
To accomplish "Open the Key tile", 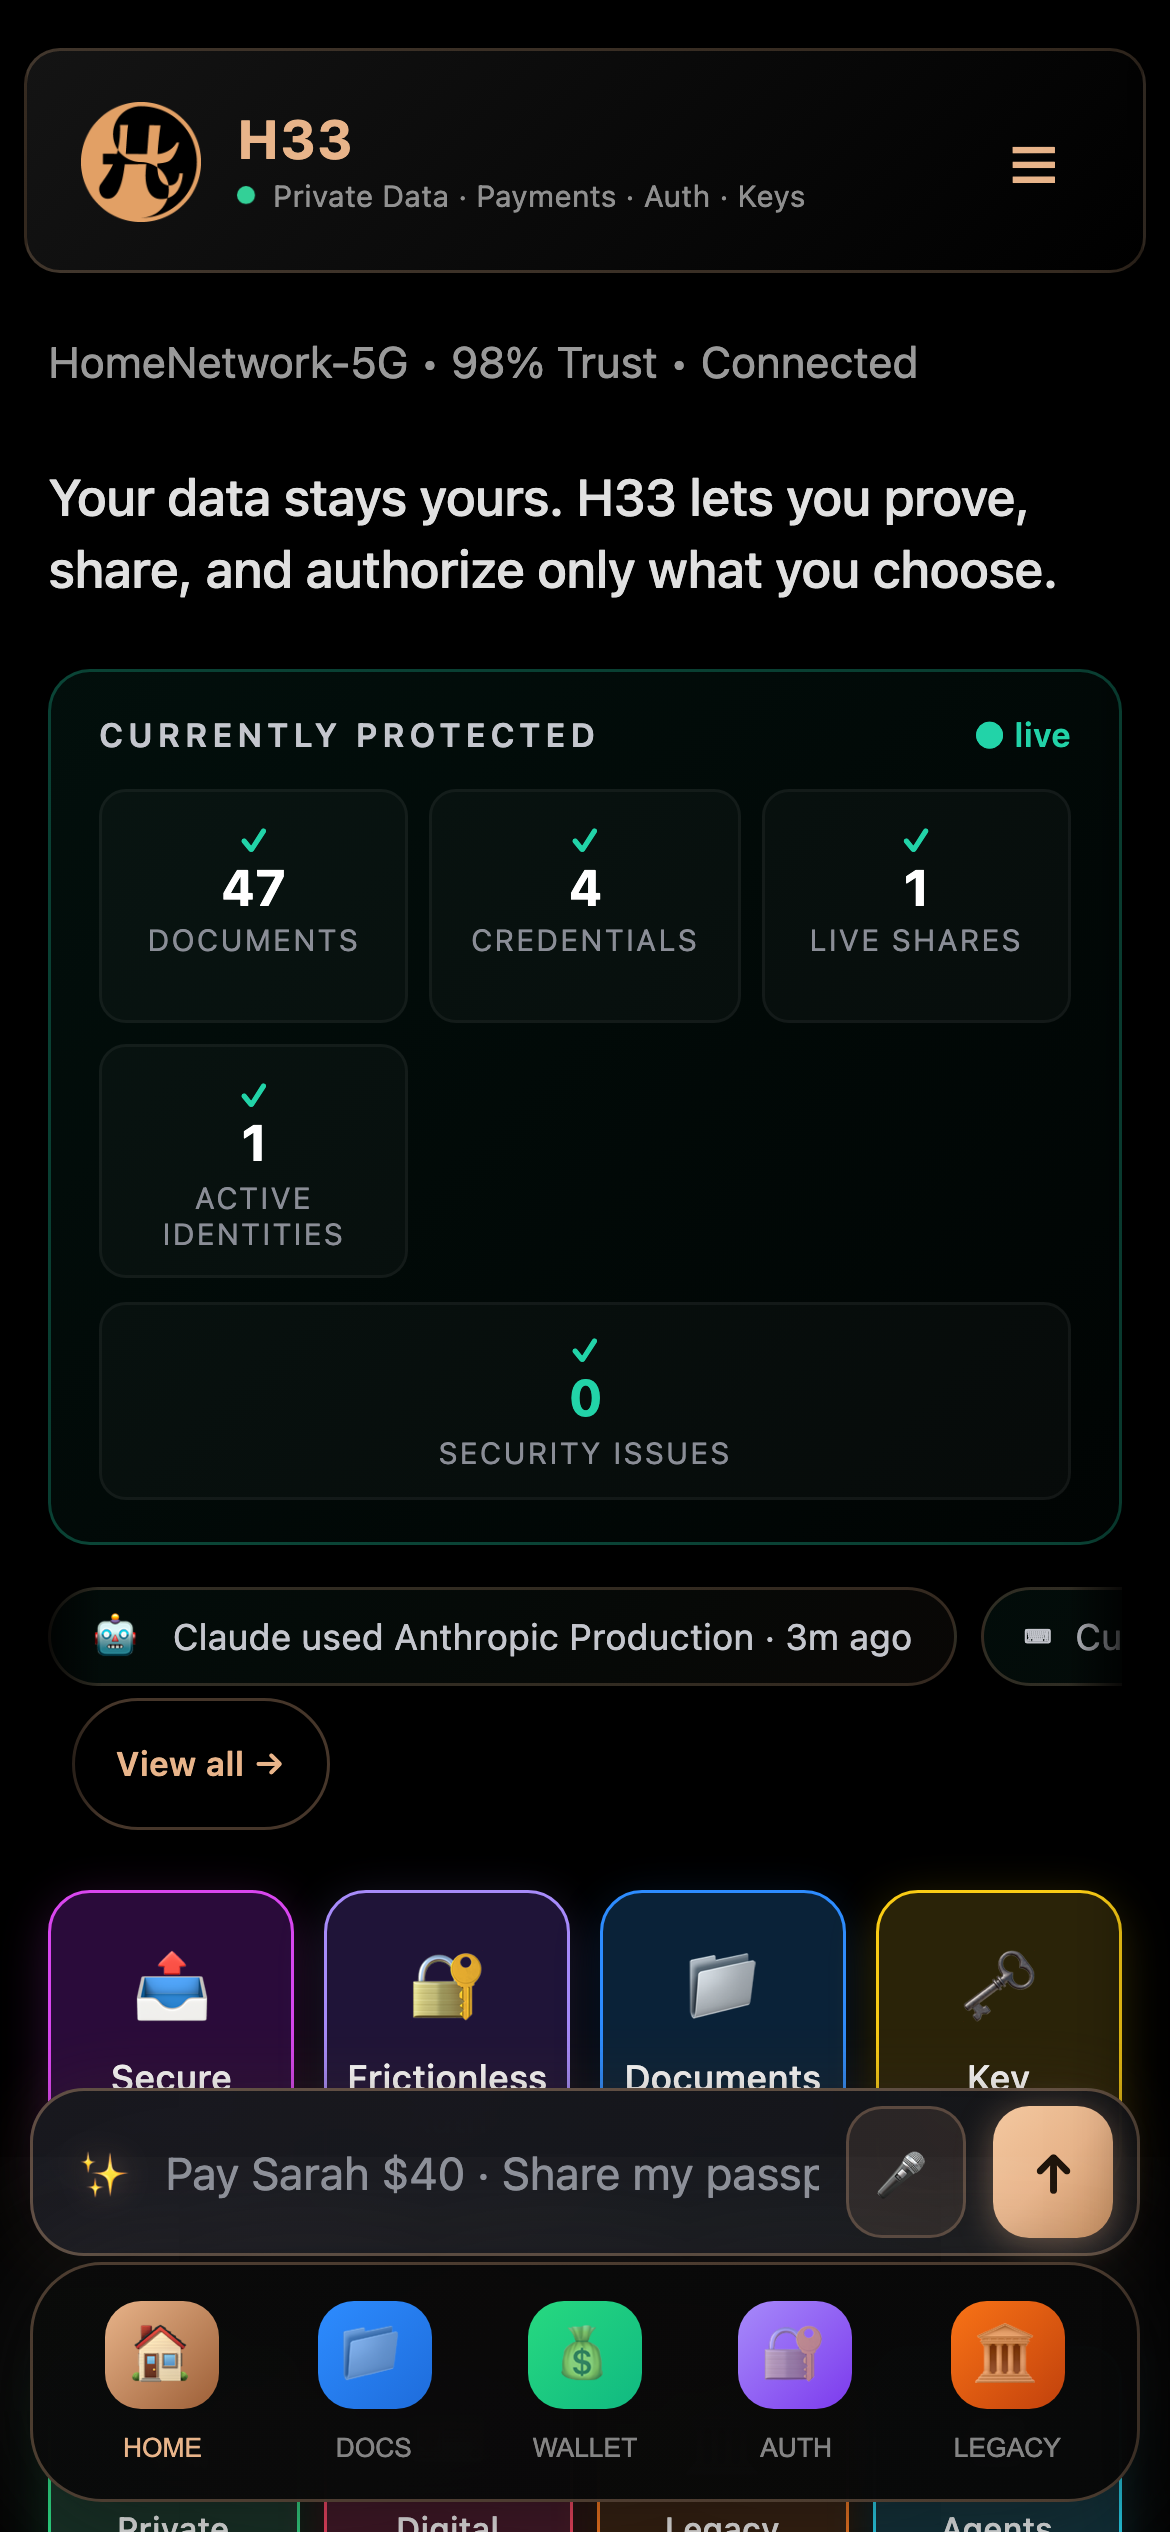I will [x=999, y=1990].
